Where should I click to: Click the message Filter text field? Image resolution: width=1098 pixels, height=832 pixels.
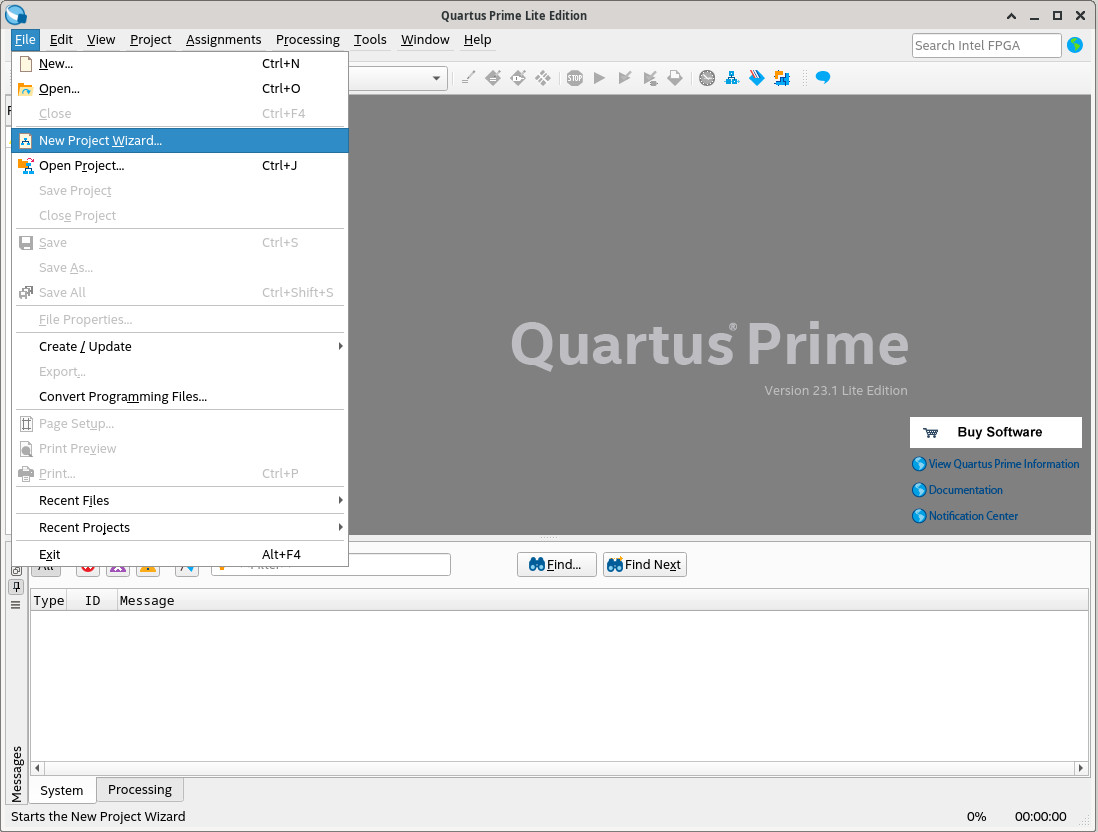pyautogui.click(x=331, y=564)
